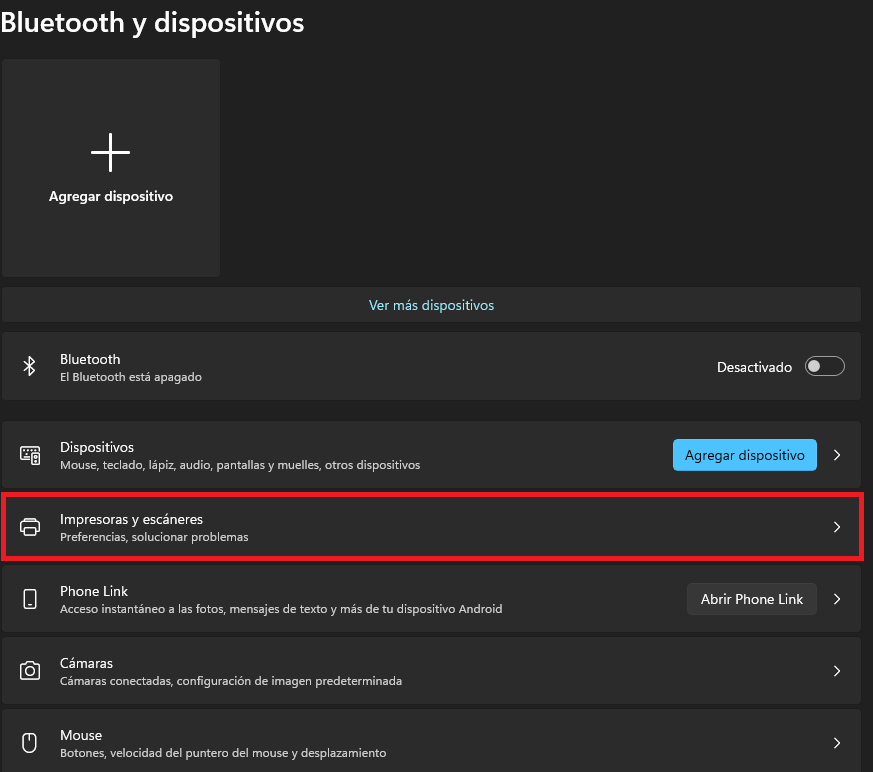
Task: Click the Abrir Phone Link button
Action: tap(752, 599)
